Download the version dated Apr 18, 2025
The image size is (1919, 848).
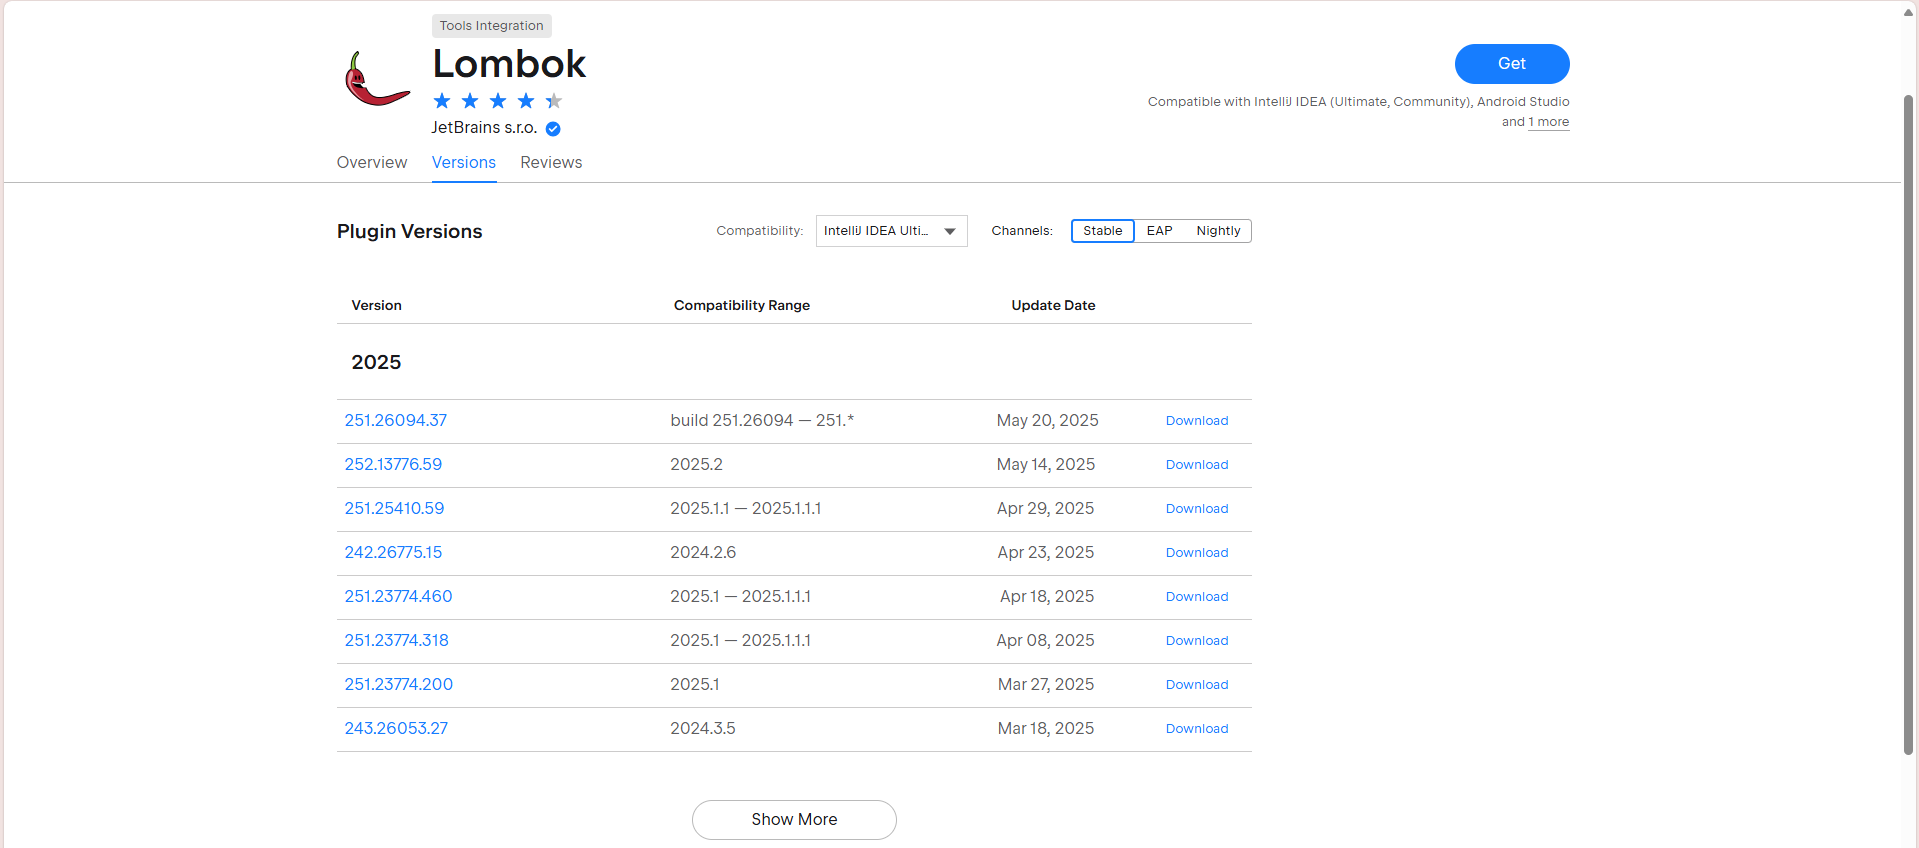[x=1197, y=597]
